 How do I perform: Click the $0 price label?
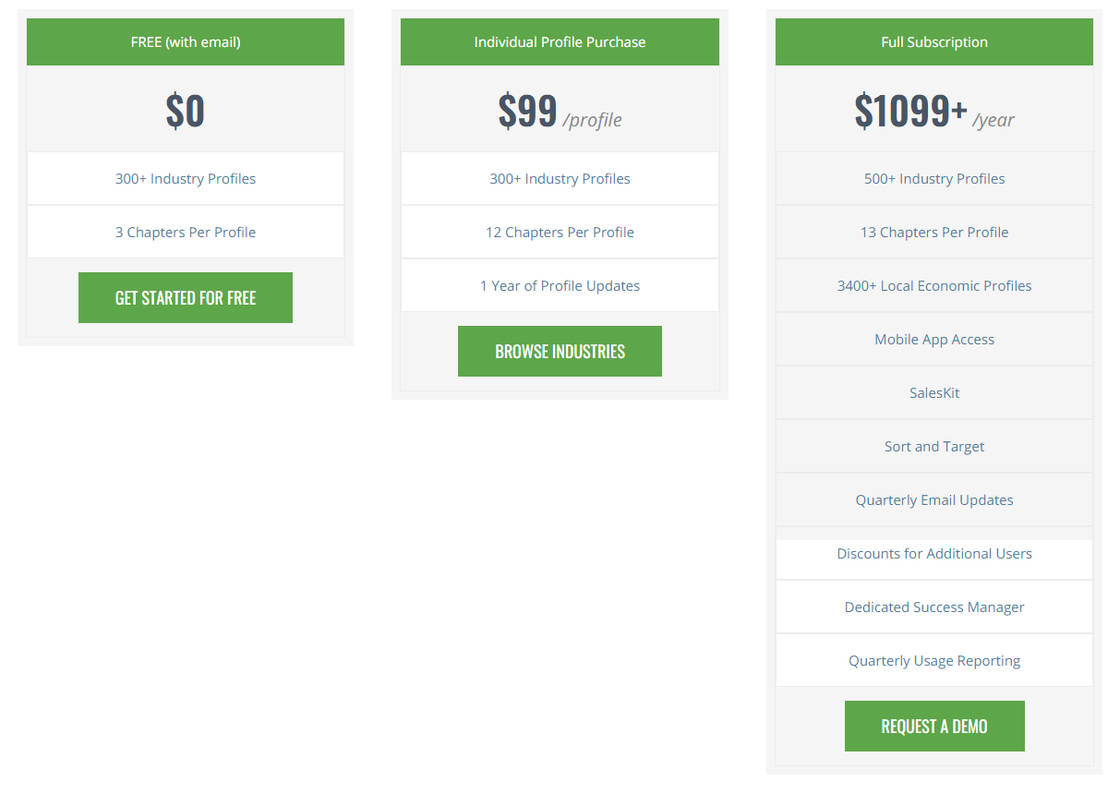click(x=185, y=110)
